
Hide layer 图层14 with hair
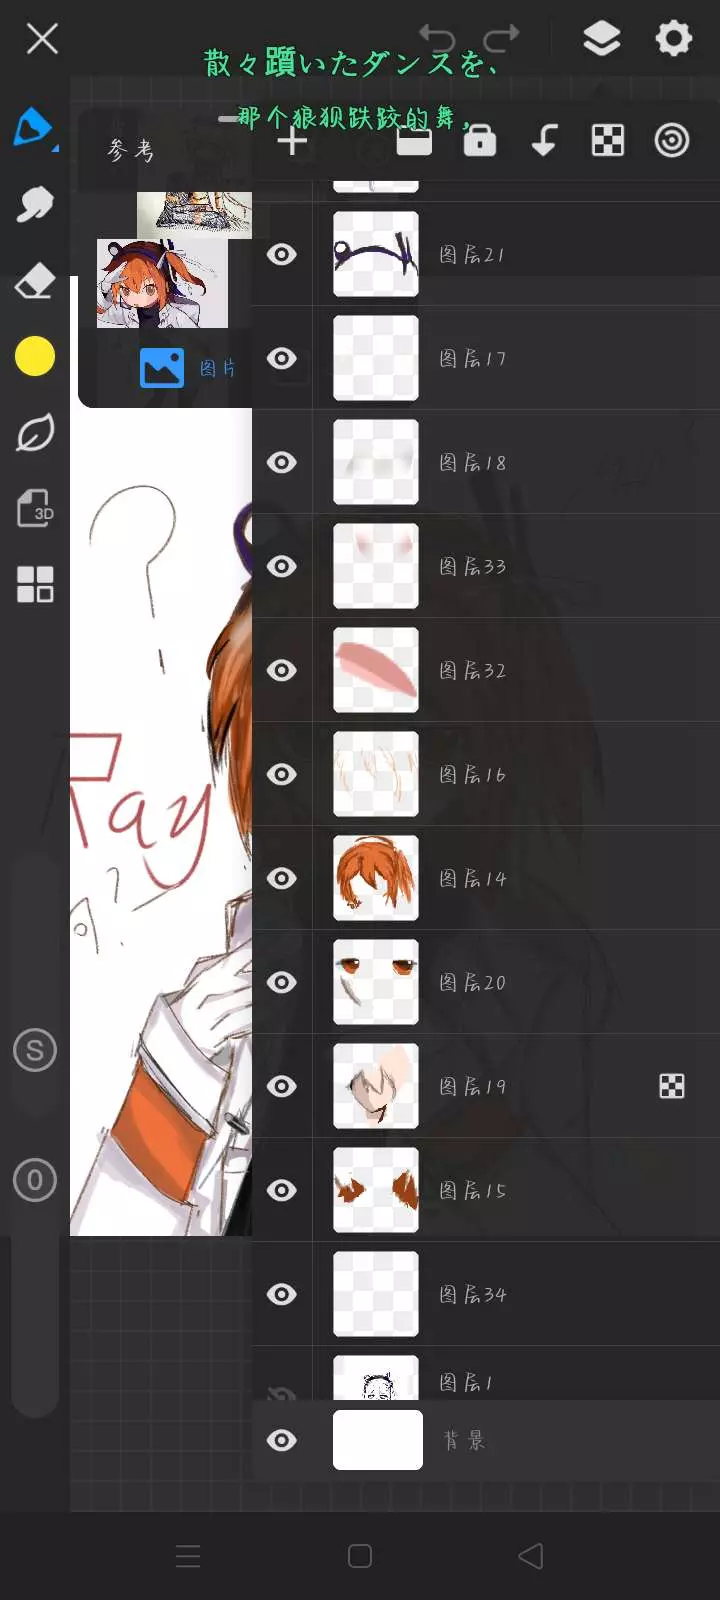click(282, 878)
